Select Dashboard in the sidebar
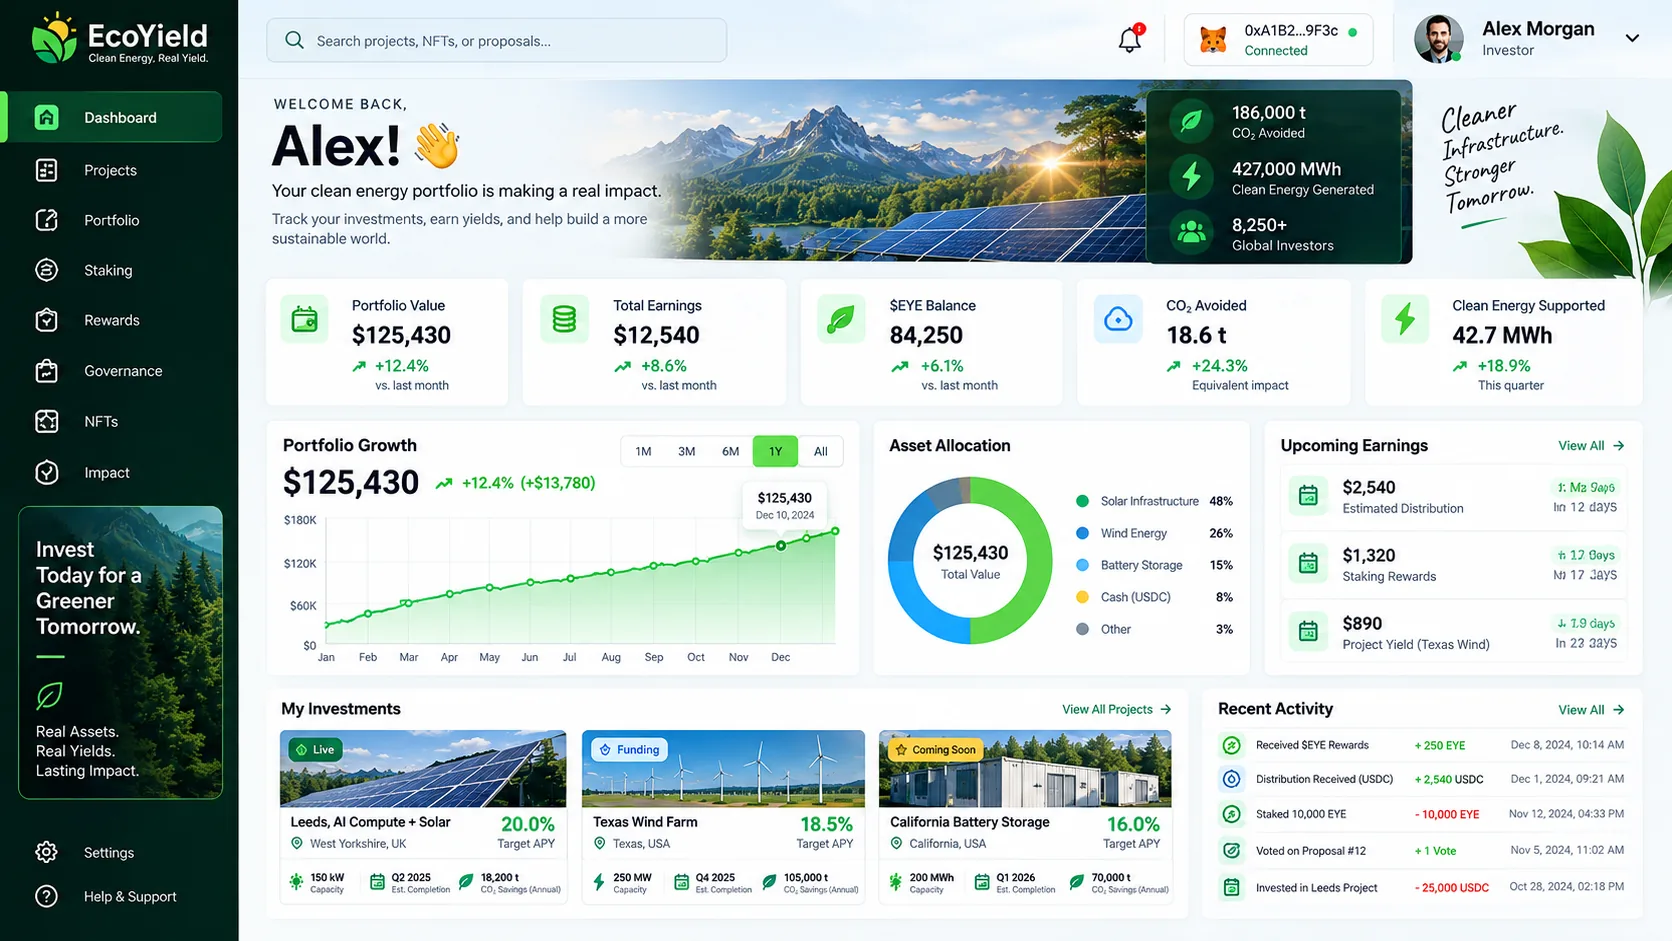 pos(112,117)
